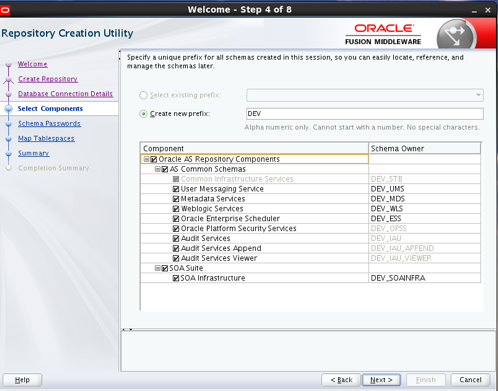This screenshot has width=498, height=391.
Task: Click the DEV_IAU schema owner cell
Action: coord(424,239)
